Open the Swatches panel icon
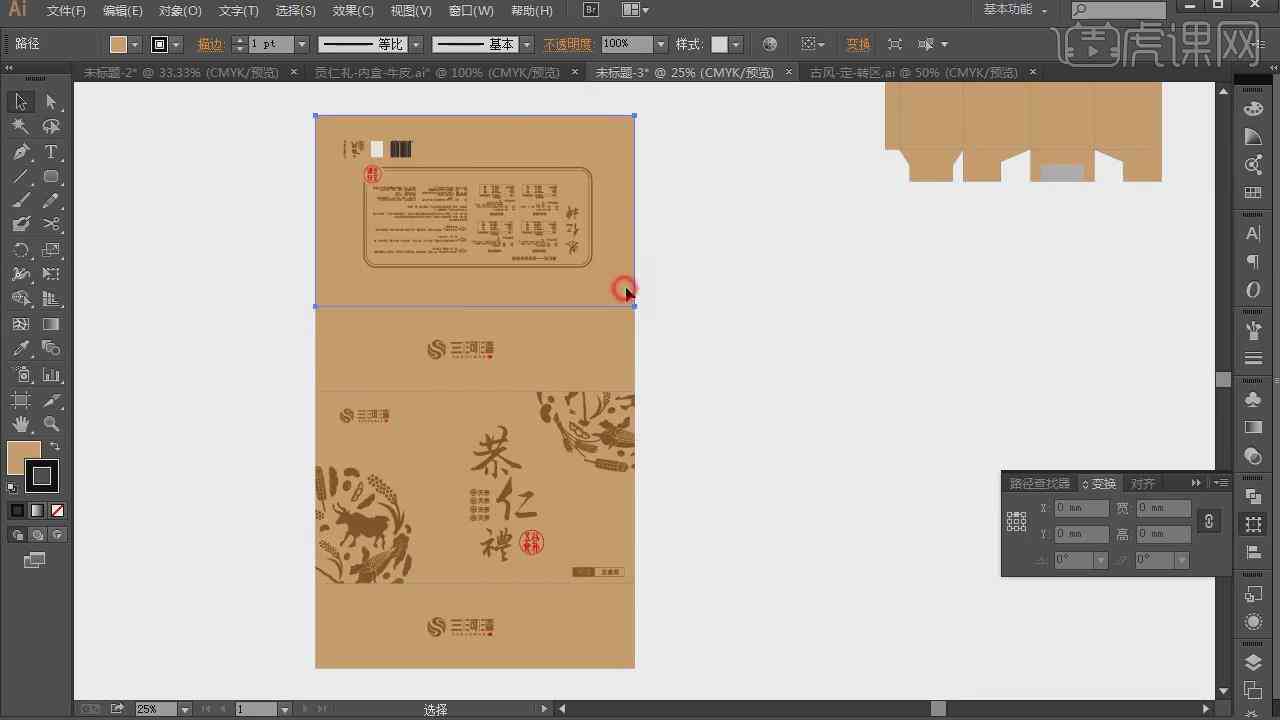This screenshot has height=720, width=1280. point(1253,193)
